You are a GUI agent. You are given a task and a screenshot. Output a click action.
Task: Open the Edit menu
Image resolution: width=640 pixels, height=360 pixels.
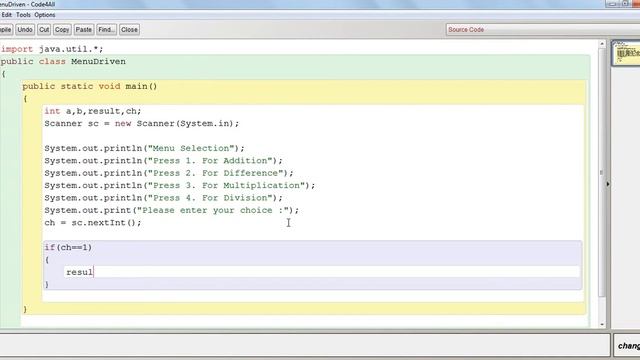click(x=6, y=15)
